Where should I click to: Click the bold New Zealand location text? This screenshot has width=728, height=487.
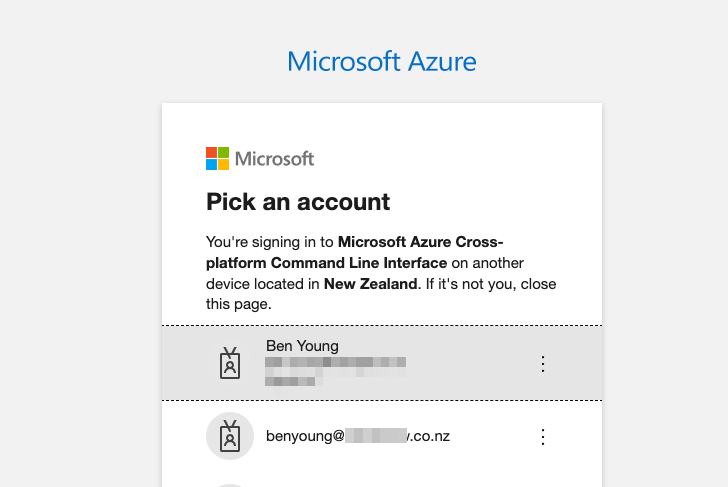[370, 284]
